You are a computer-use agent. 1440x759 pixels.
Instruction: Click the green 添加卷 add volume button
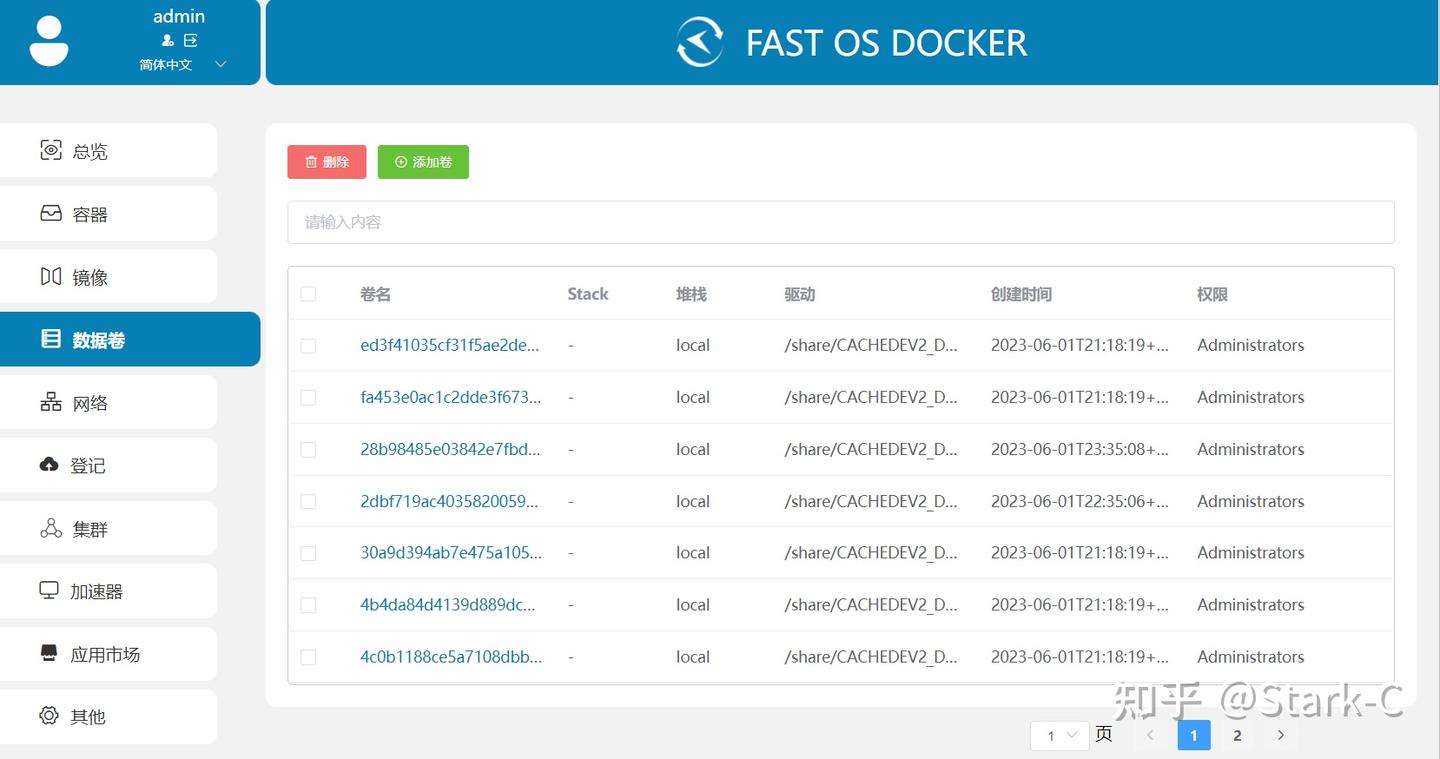pyautogui.click(x=423, y=161)
